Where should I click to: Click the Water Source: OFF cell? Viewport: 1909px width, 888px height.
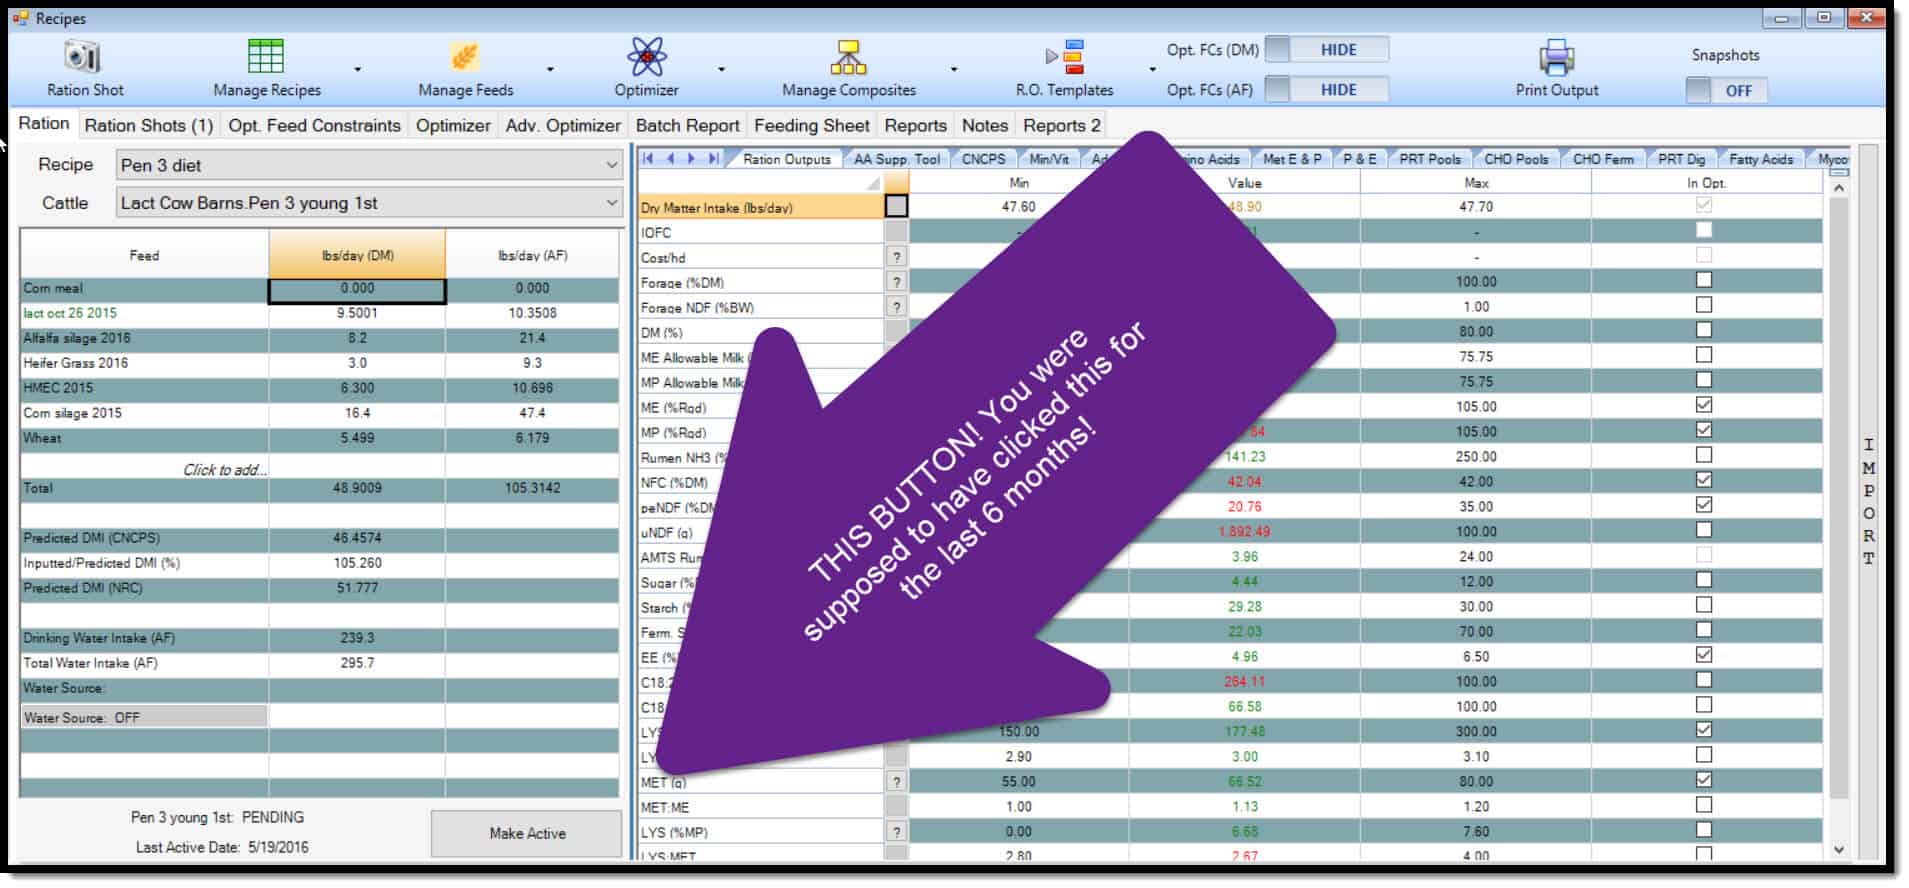(x=144, y=717)
